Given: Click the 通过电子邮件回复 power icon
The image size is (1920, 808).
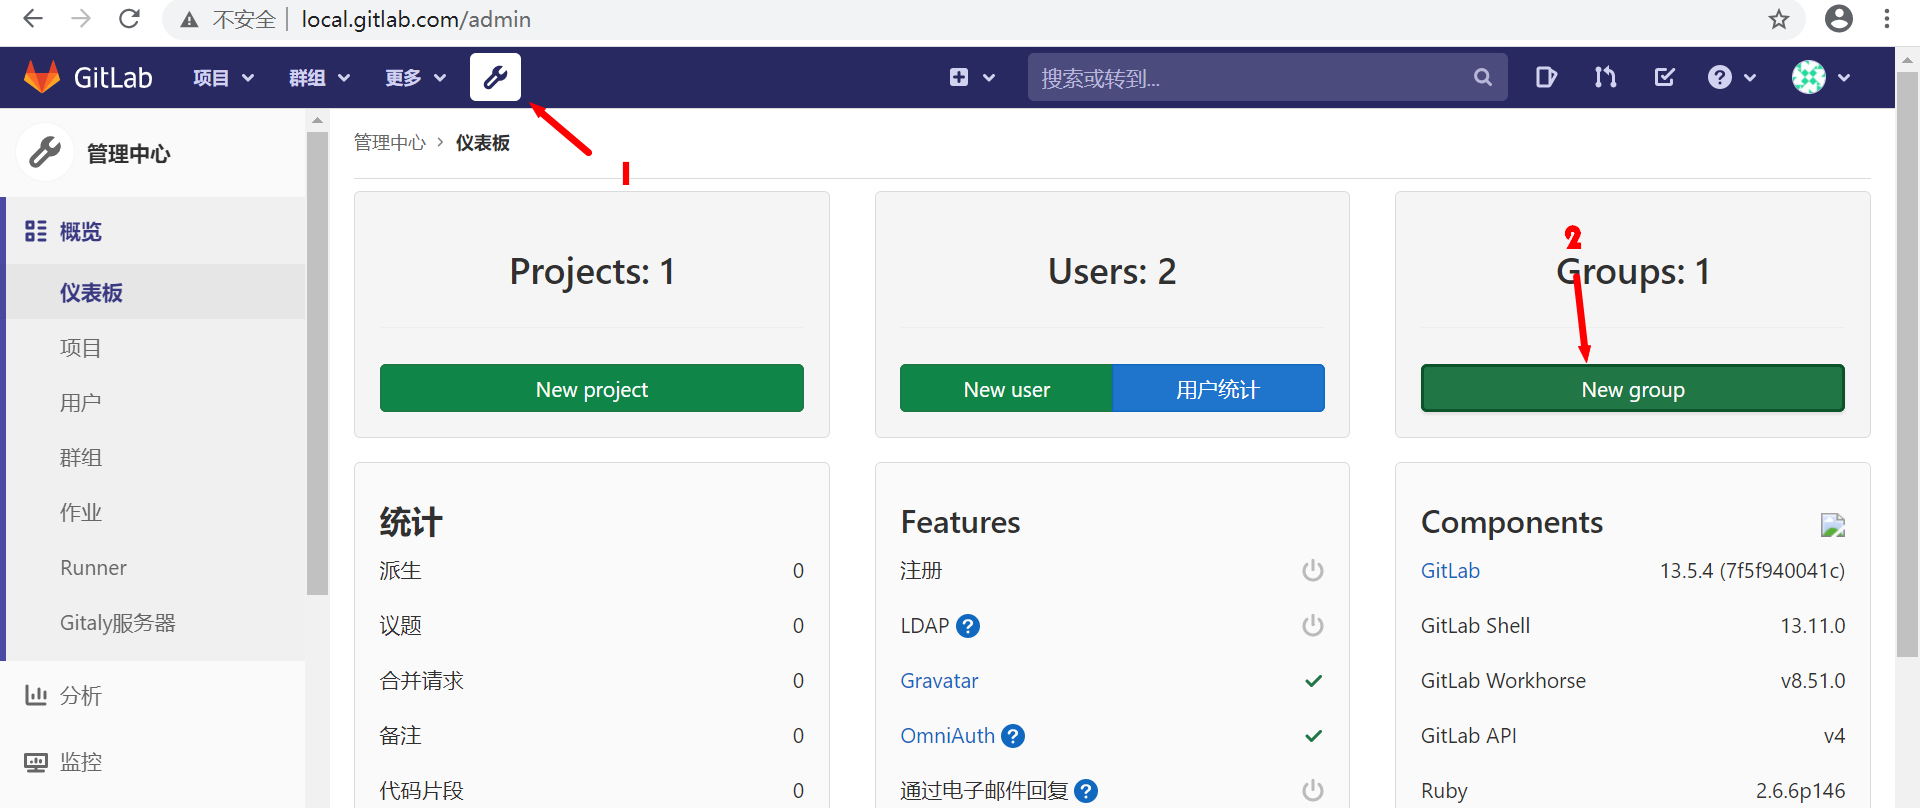Looking at the screenshot, I should (x=1313, y=790).
